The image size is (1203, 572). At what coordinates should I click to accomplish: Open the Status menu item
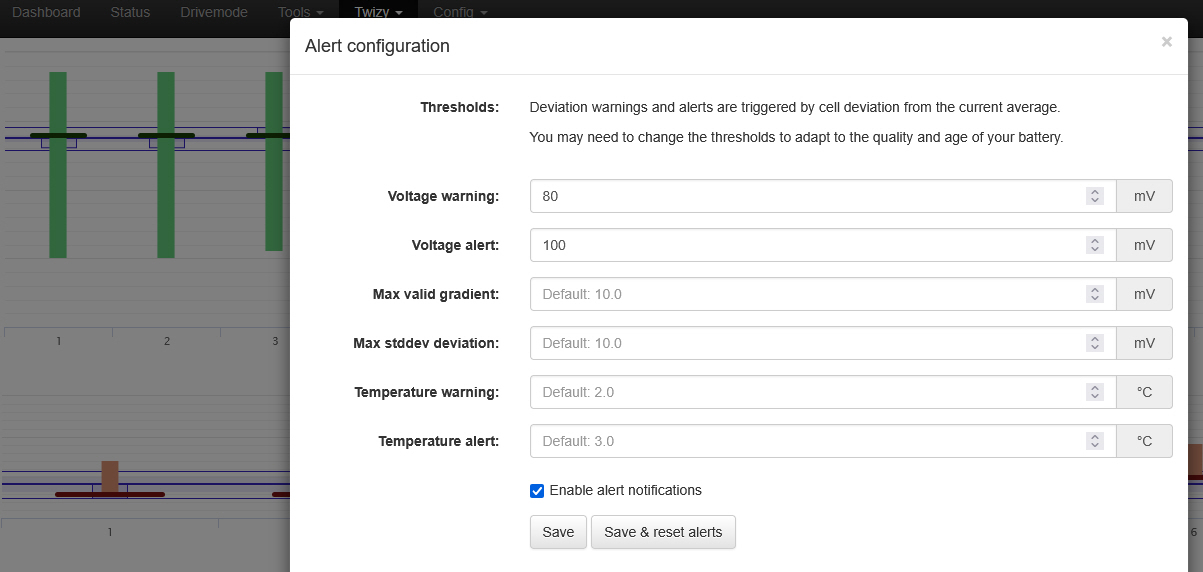point(130,12)
